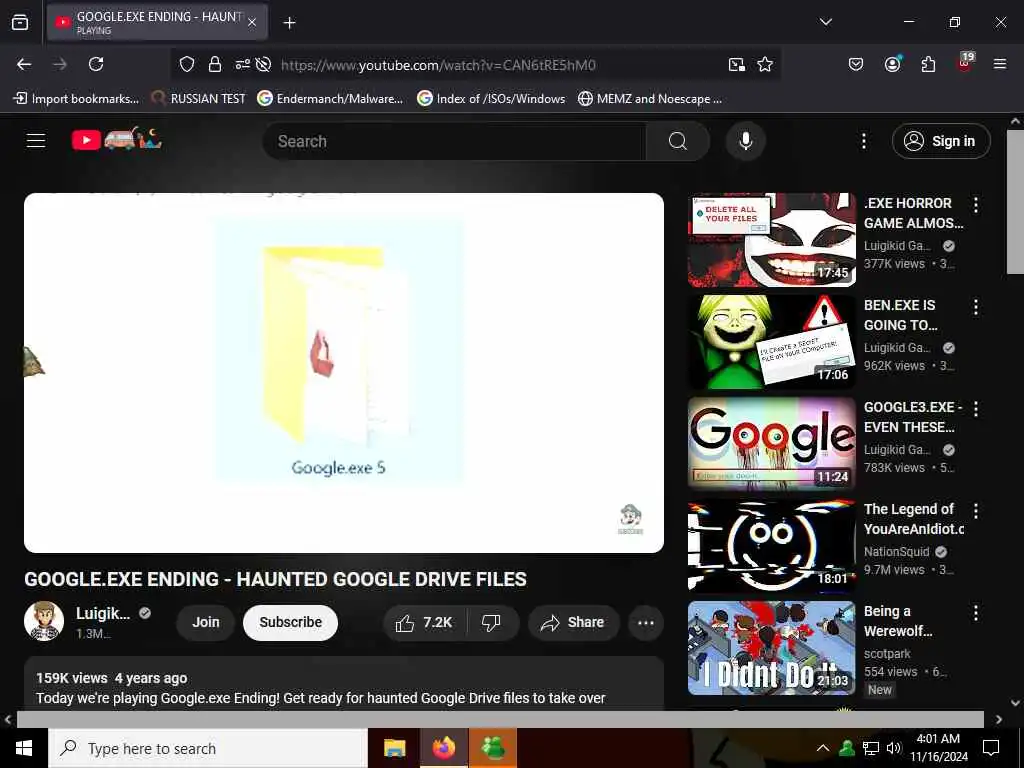The width and height of the screenshot is (1024, 768).
Task: Open a new browser tab
Action: (289, 23)
